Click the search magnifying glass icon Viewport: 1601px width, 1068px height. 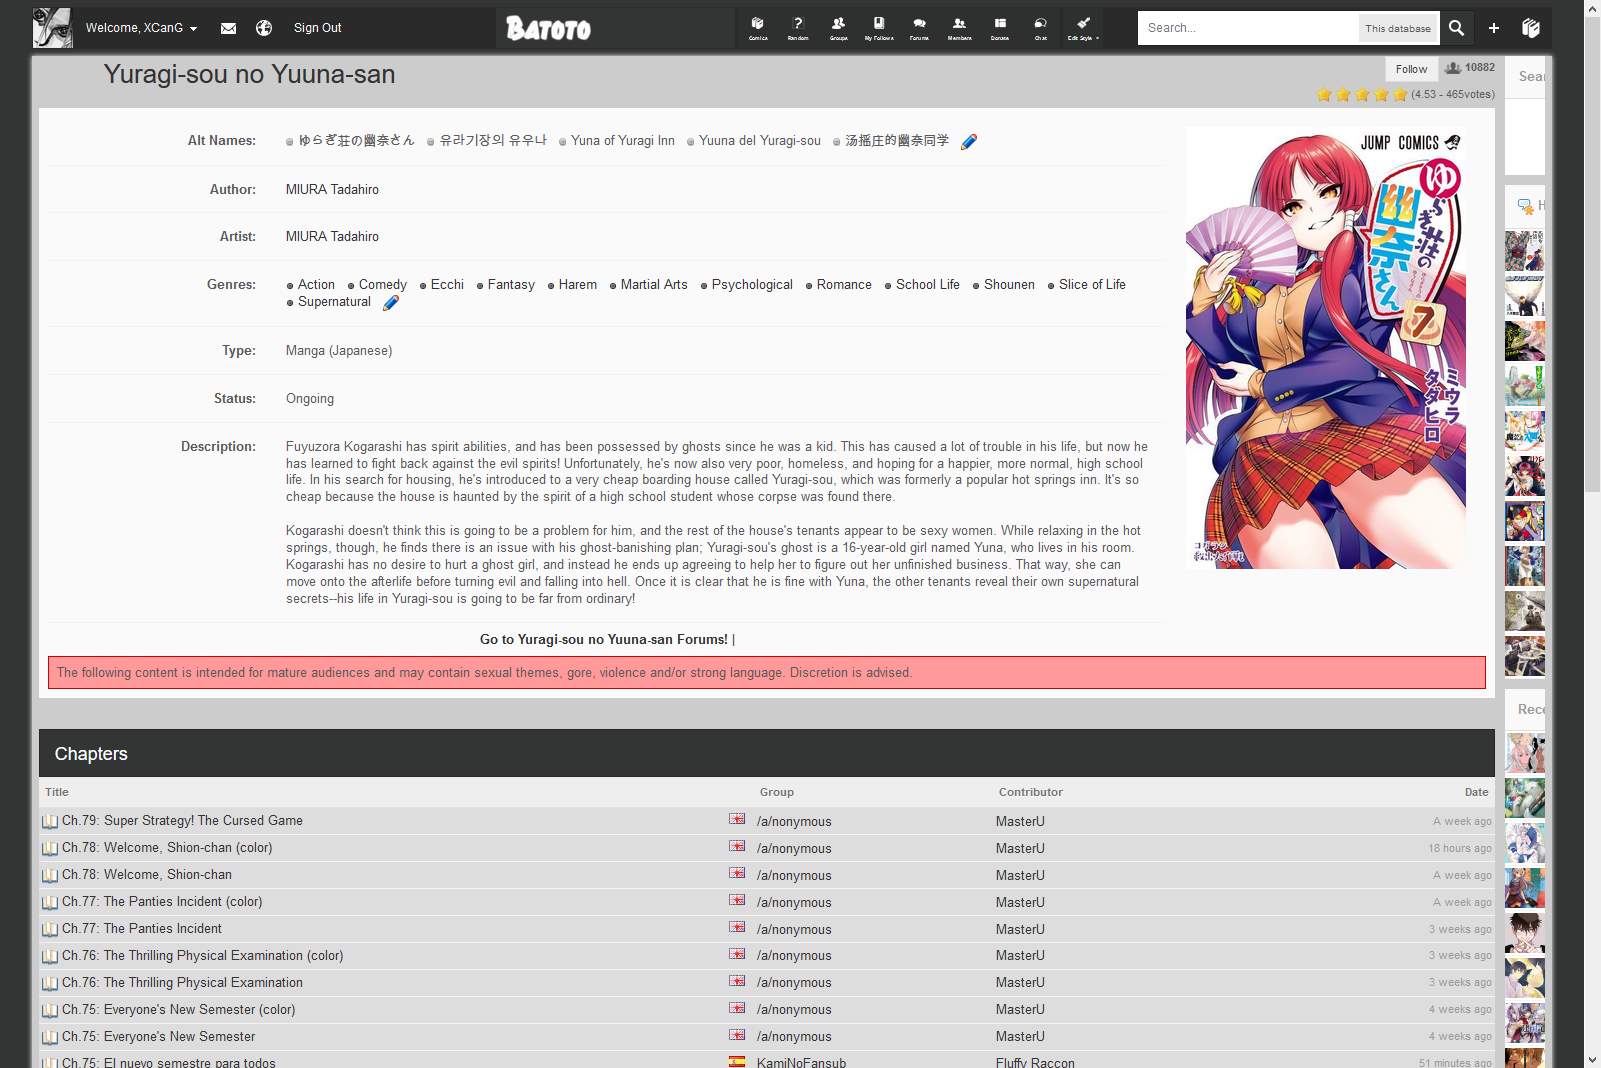1456,28
